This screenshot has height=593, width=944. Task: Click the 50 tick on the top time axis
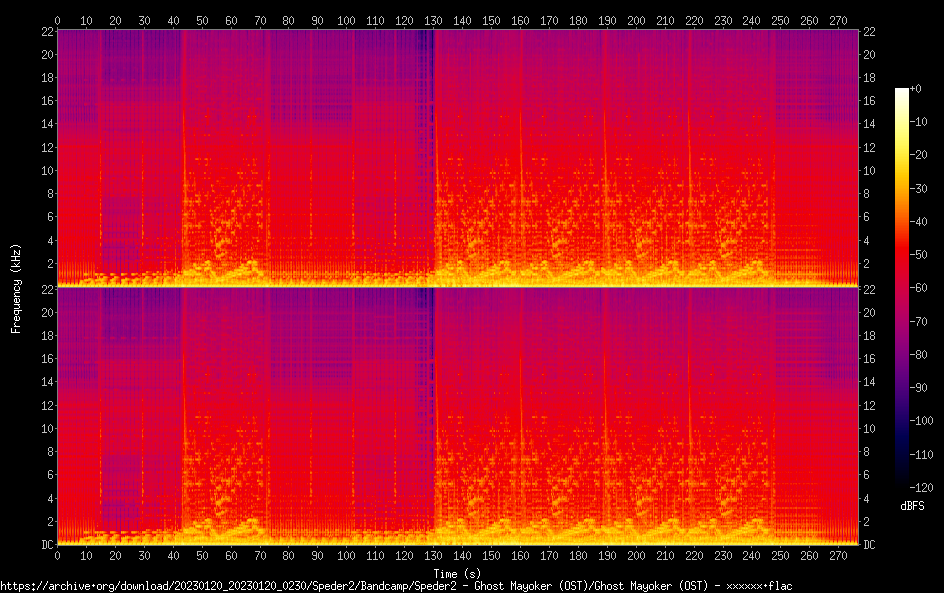tap(202, 20)
